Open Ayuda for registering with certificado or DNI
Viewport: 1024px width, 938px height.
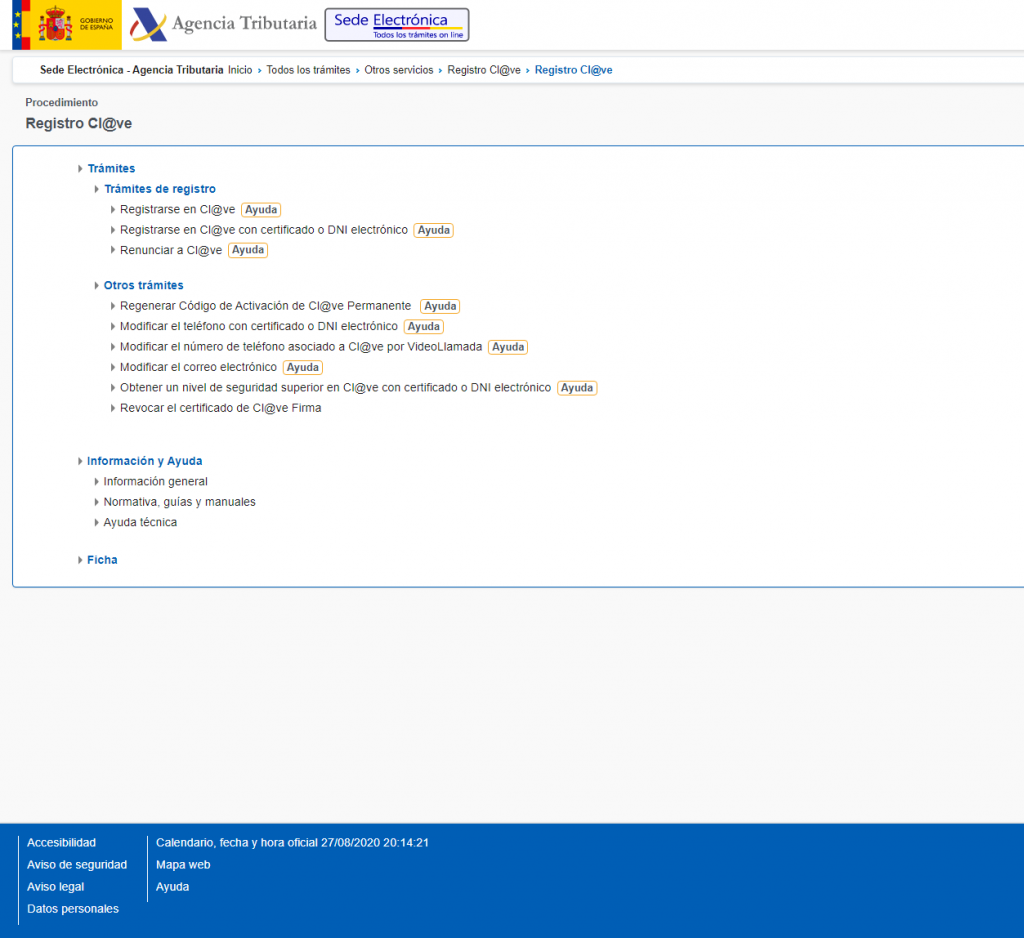(434, 230)
